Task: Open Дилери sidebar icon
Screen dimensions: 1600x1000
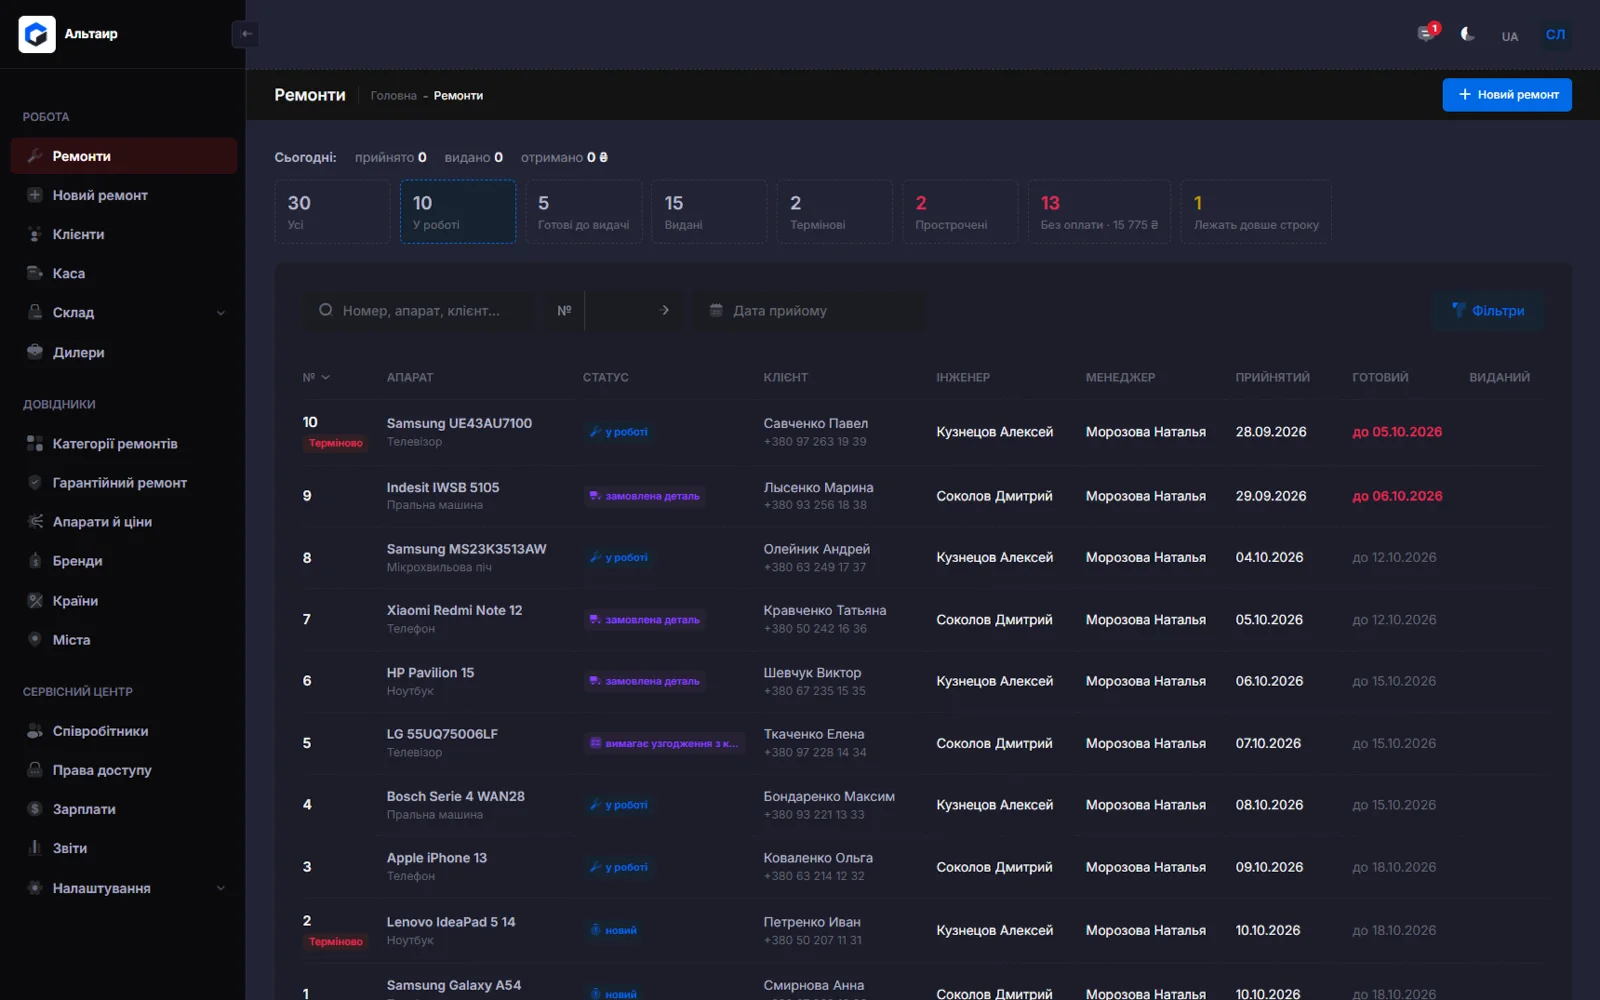Action: pos(35,352)
